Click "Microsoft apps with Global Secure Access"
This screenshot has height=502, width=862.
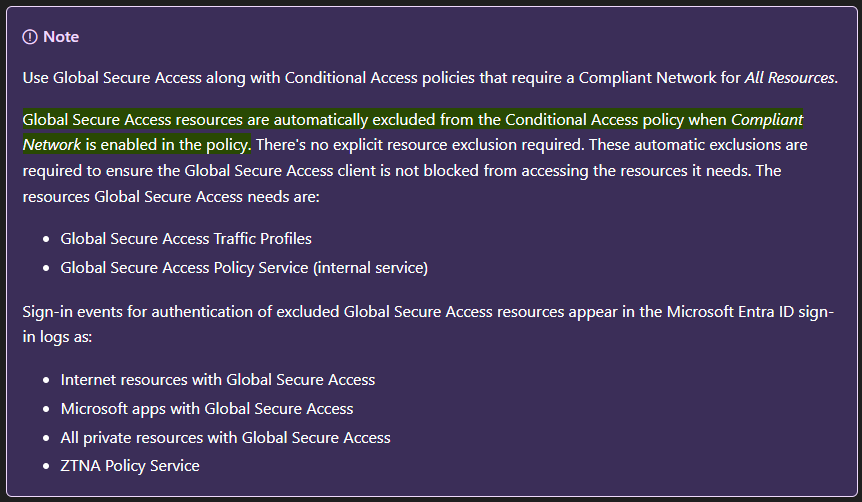pyautogui.click(x=207, y=408)
